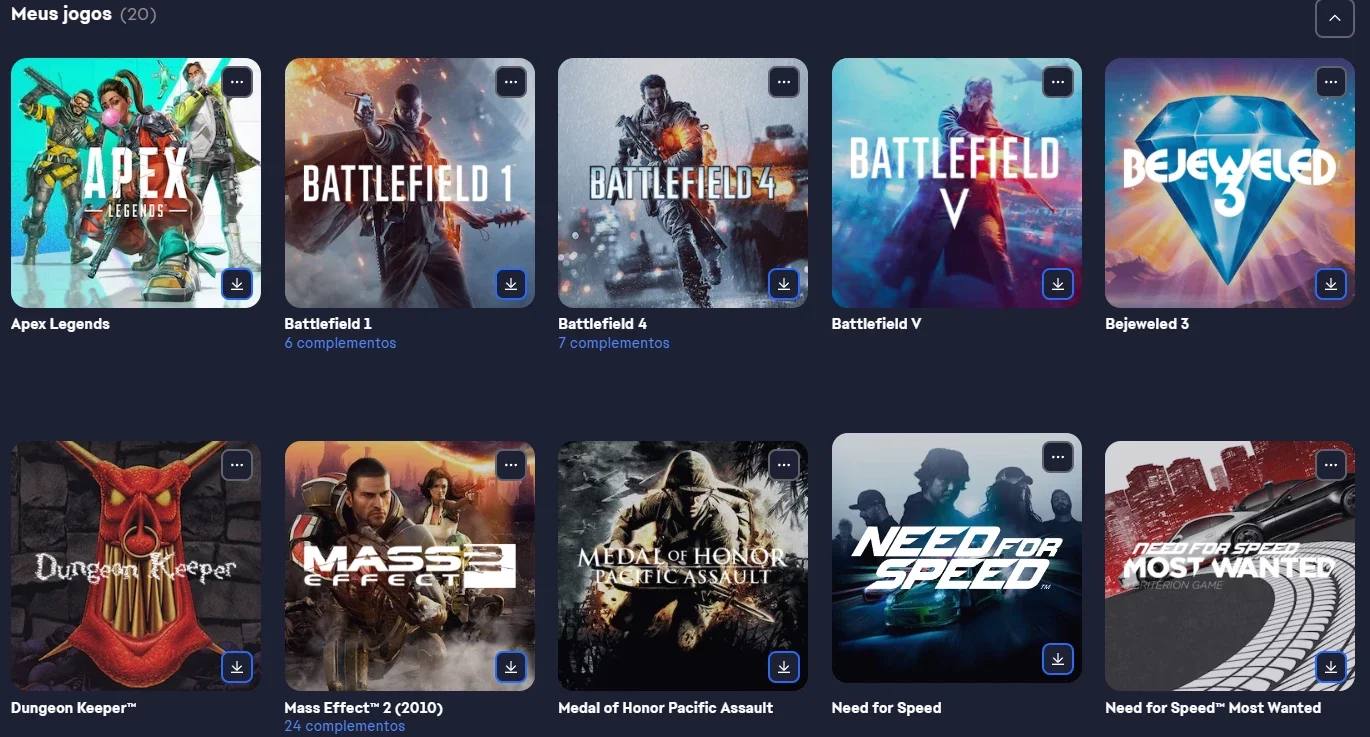Open the three-dot menu on Medal of Honor

pyautogui.click(x=784, y=465)
